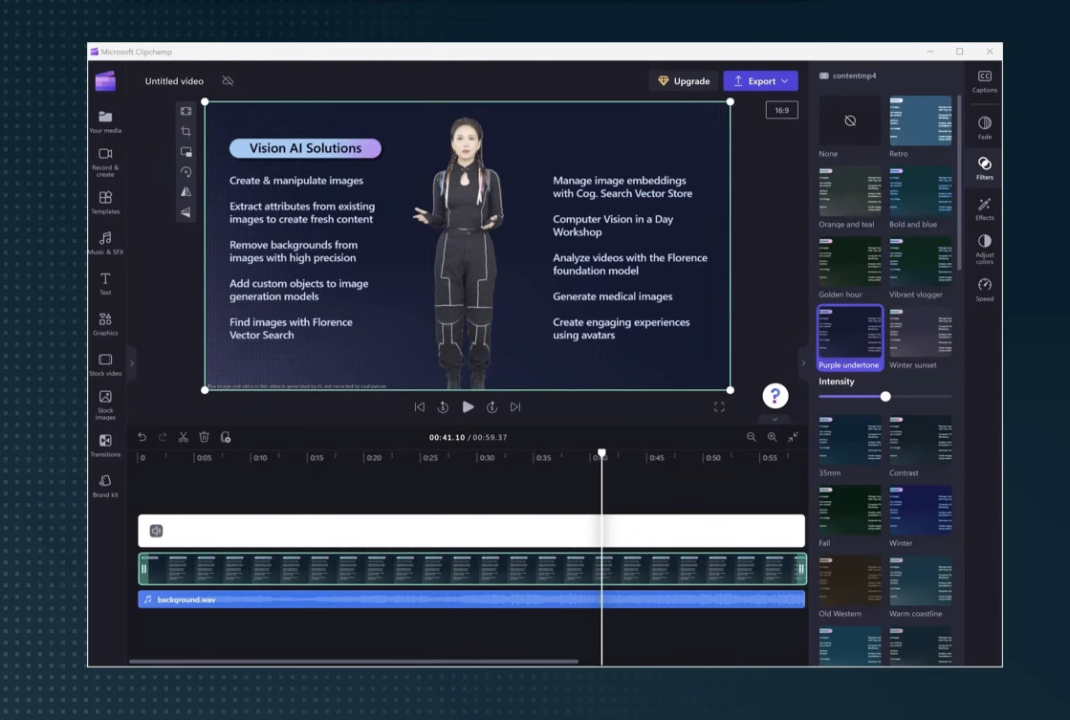Open the Transitions panel

pyautogui.click(x=105, y=443)
